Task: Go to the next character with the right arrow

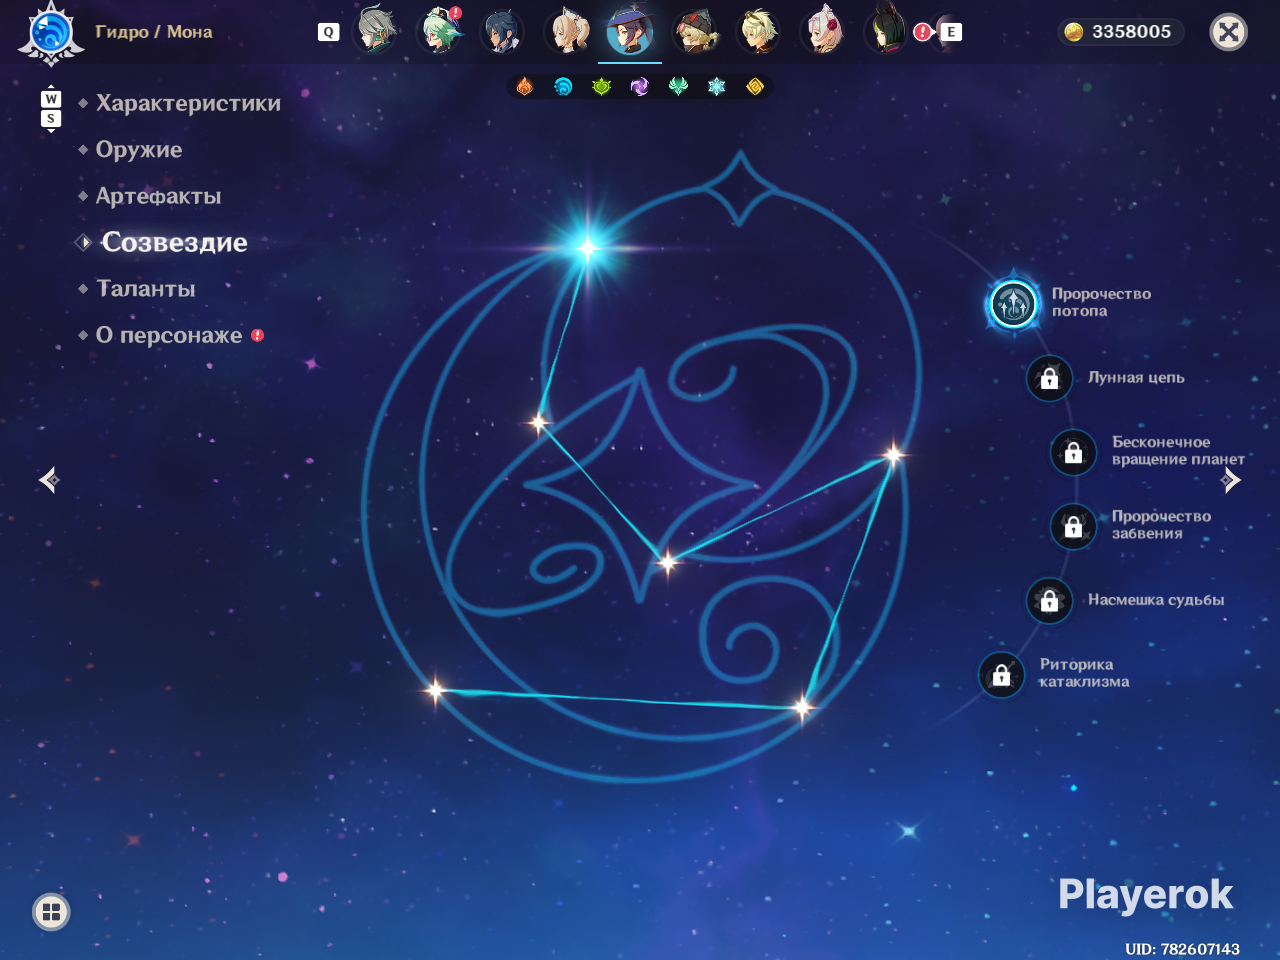Action: pyautogui.click(x=1231, y=480)
